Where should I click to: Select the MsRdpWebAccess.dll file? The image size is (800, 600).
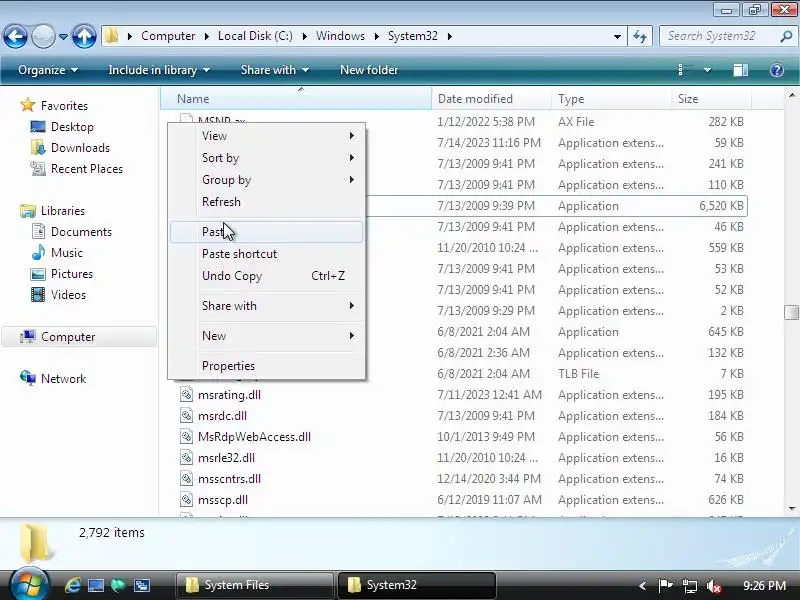[x=254, y=437]
